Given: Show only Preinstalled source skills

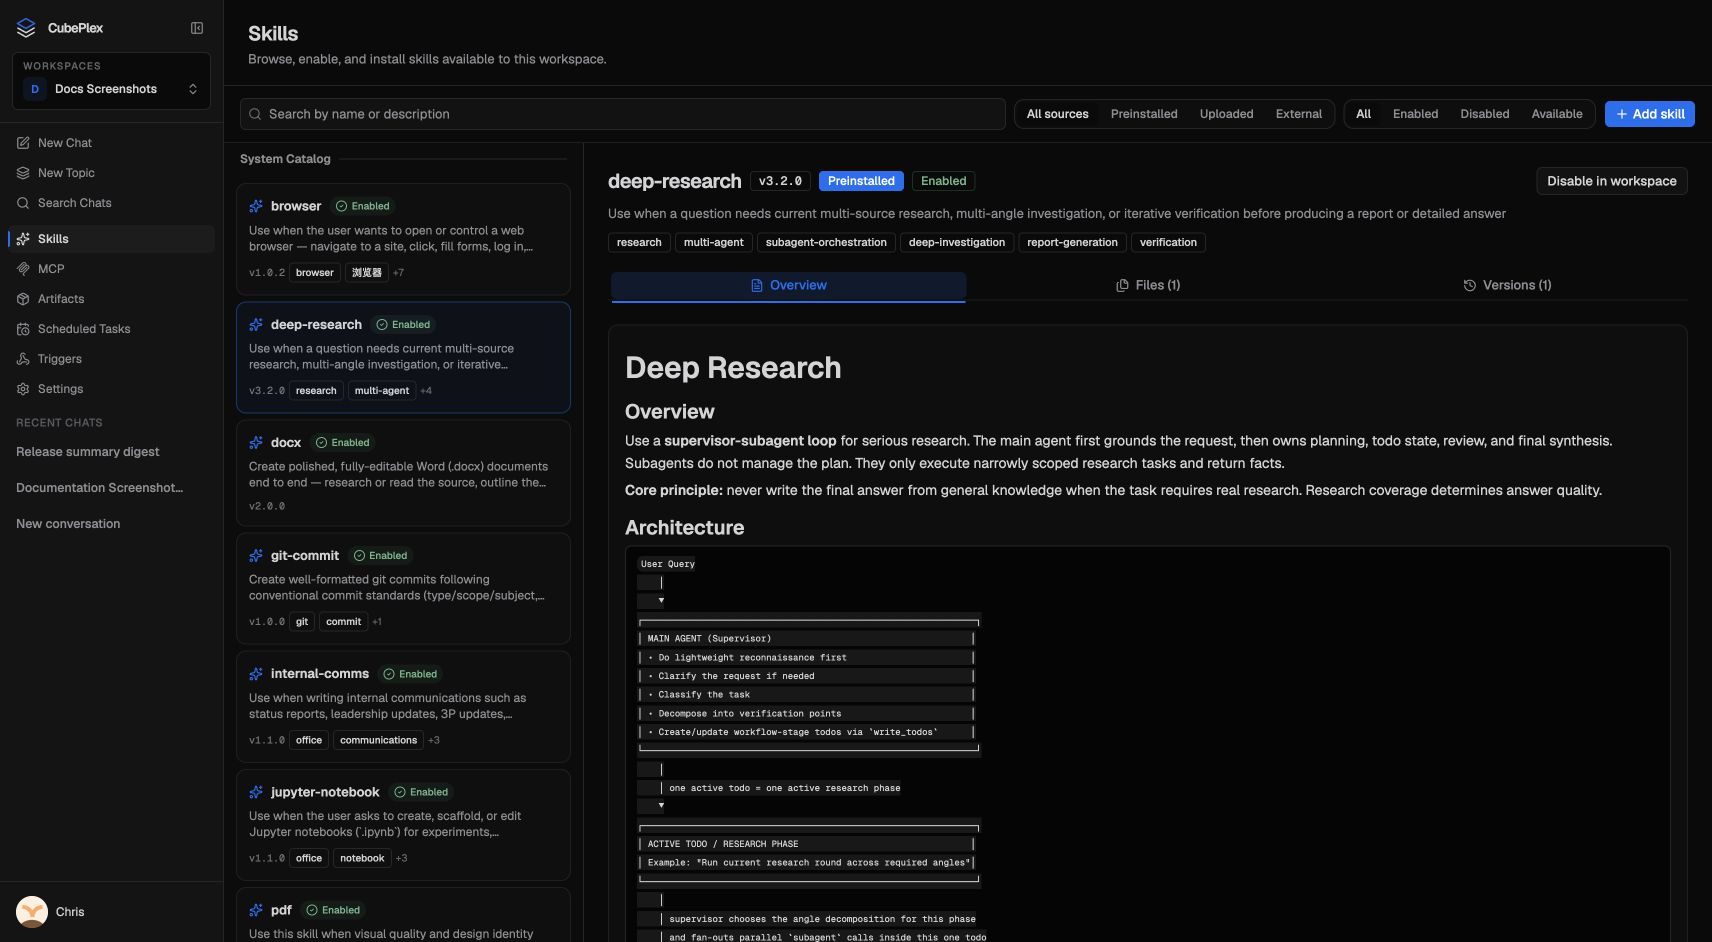Looking at the screenshot, I should point(1144,114).
